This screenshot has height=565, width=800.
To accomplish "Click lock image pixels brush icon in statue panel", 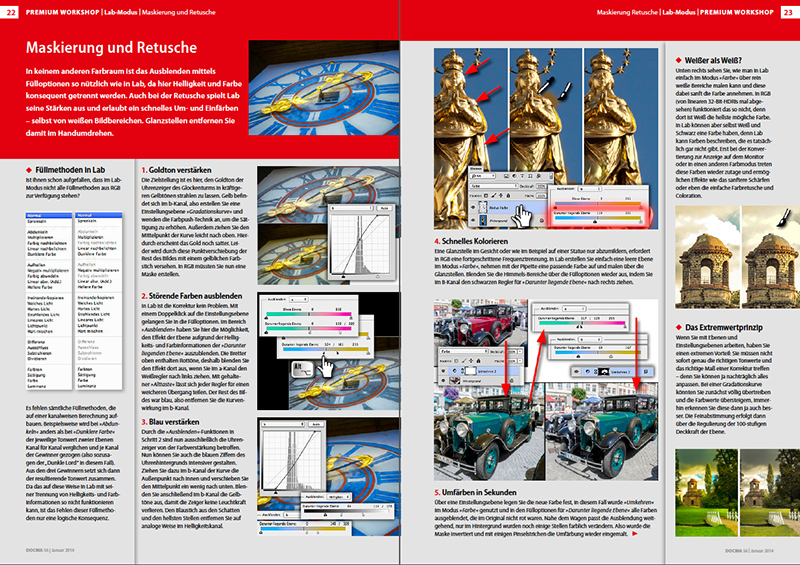I will pos(493,195).
